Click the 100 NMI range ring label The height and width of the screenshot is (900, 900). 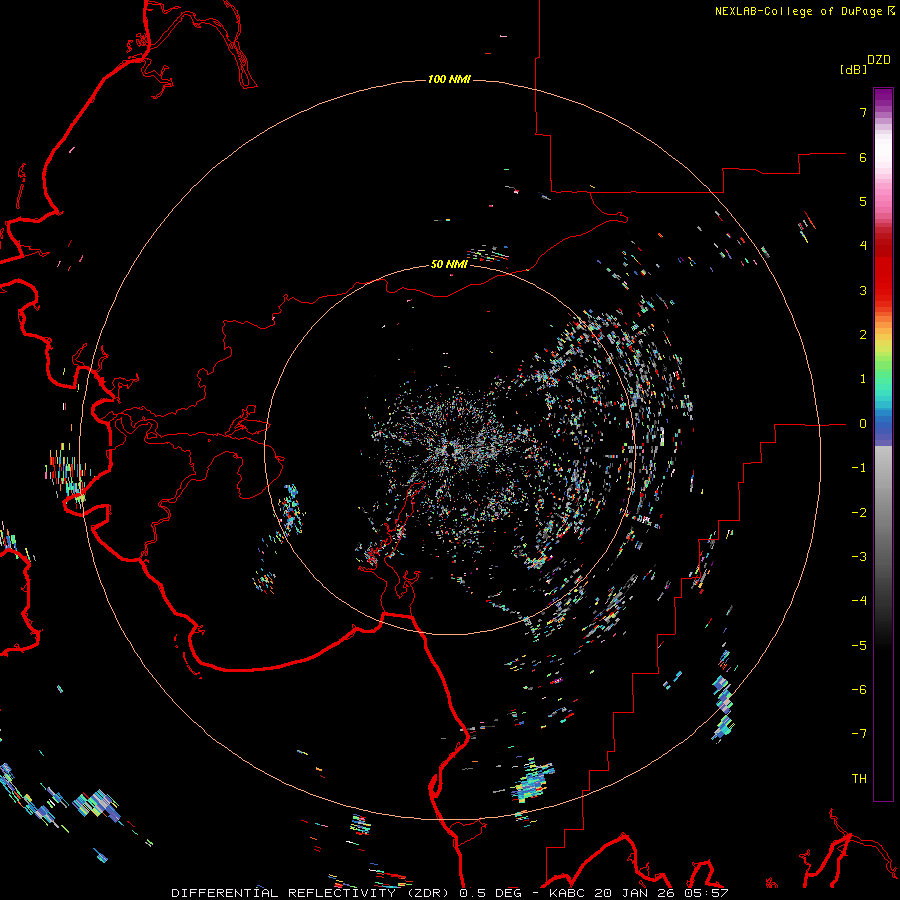click(x=449, y=79)
